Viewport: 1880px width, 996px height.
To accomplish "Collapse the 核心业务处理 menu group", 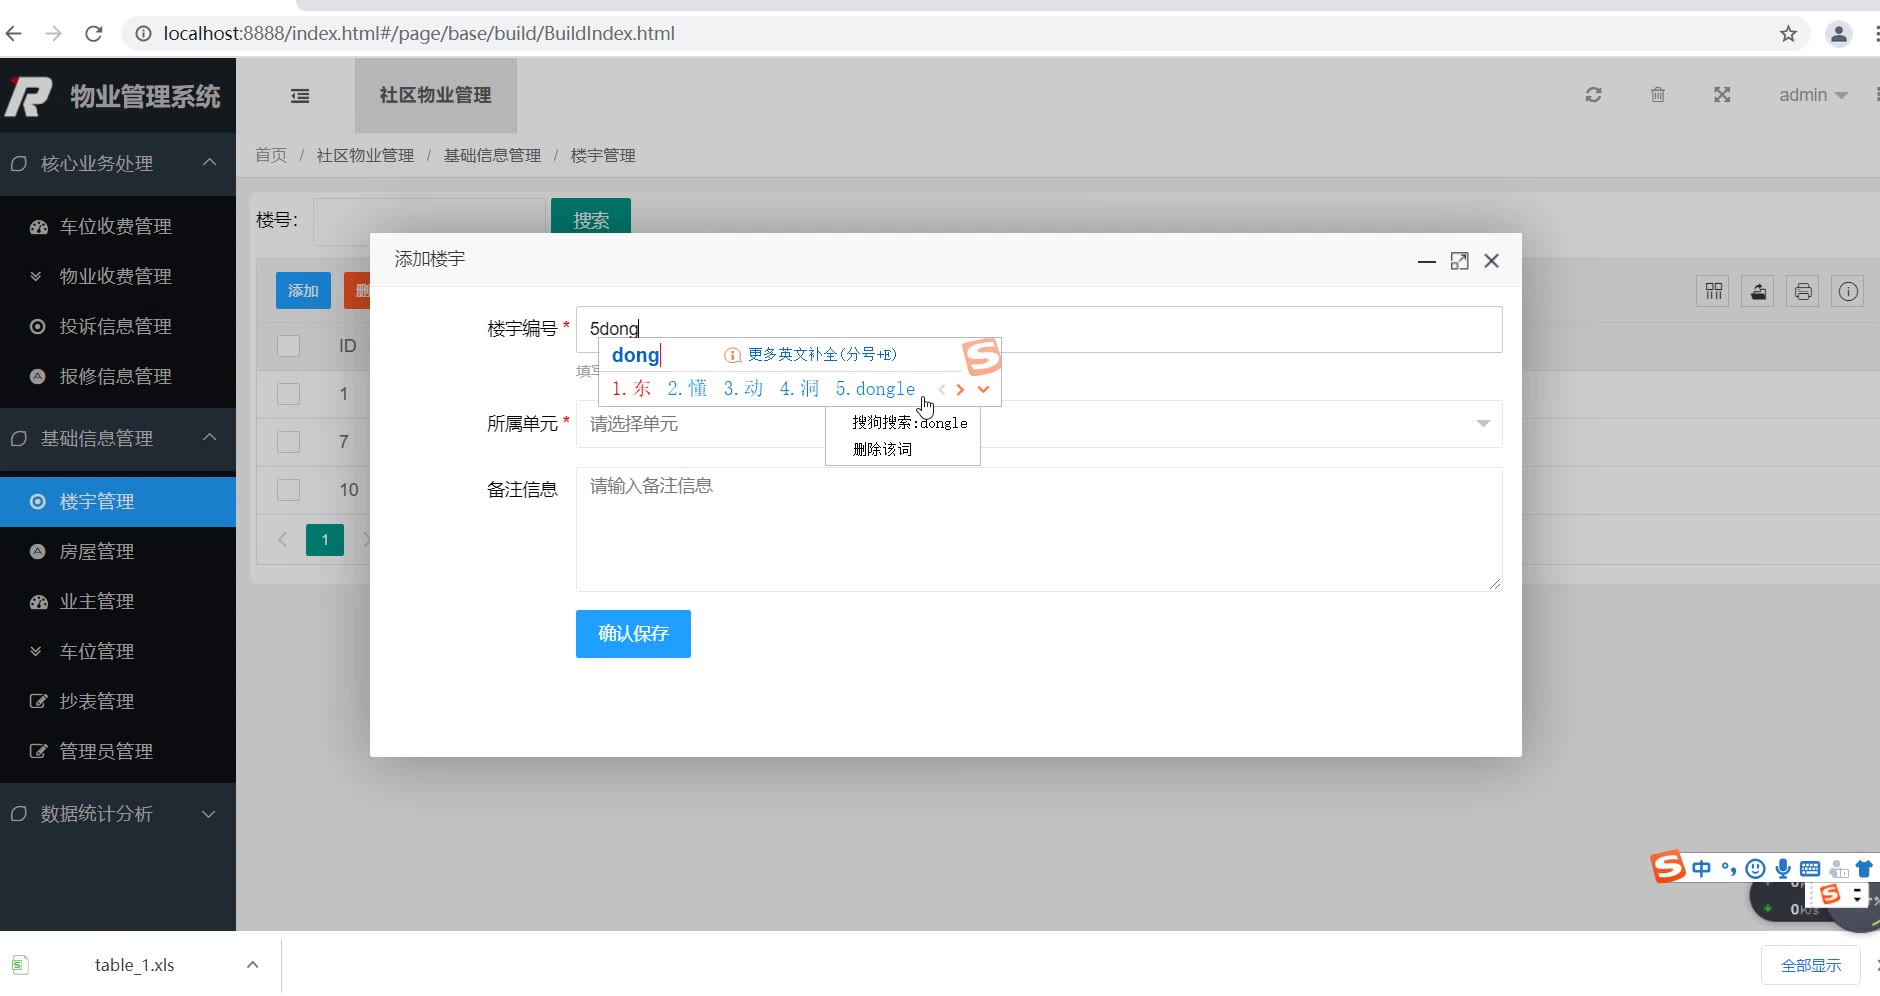I will 118,163.
